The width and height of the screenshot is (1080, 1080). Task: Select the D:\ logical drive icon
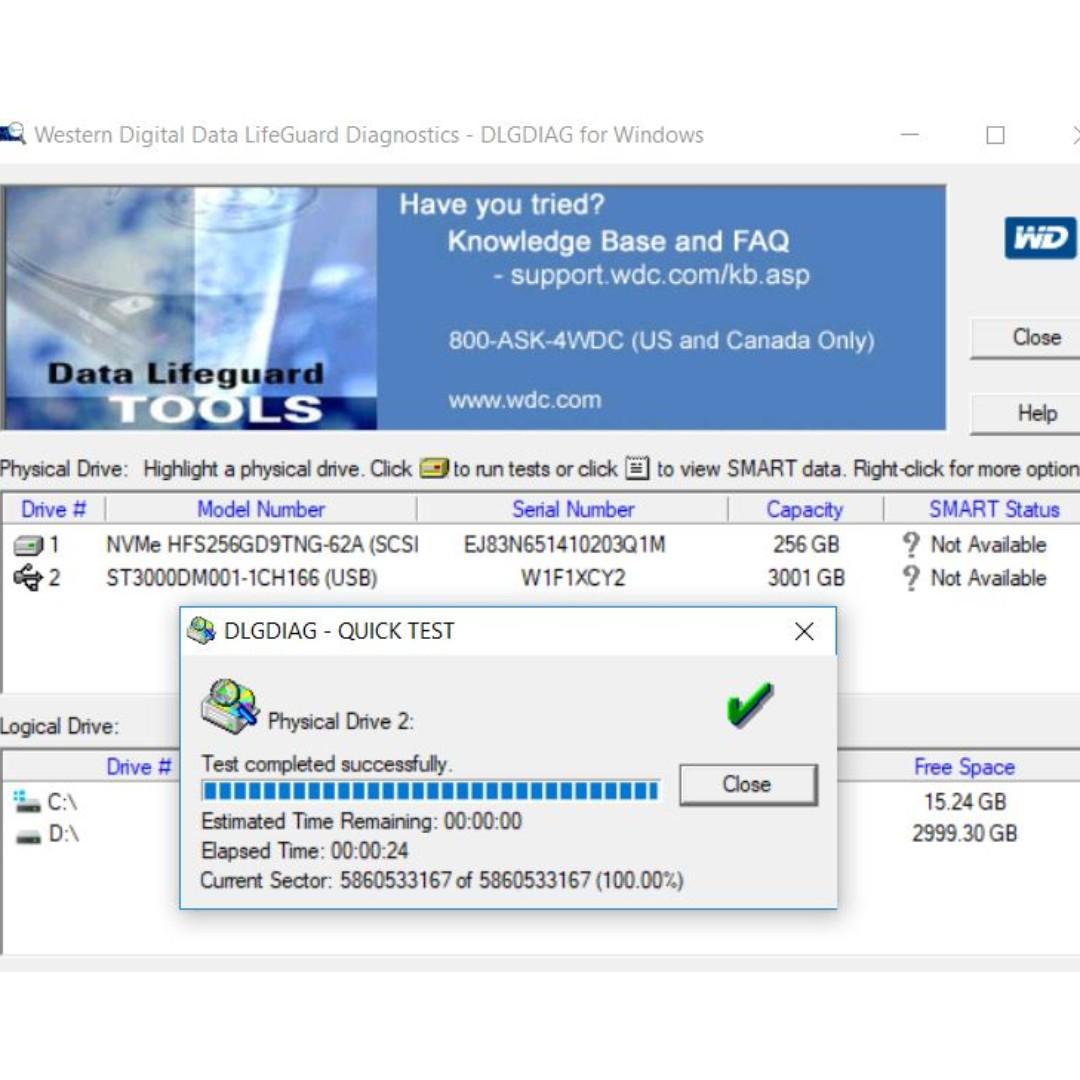28,838
